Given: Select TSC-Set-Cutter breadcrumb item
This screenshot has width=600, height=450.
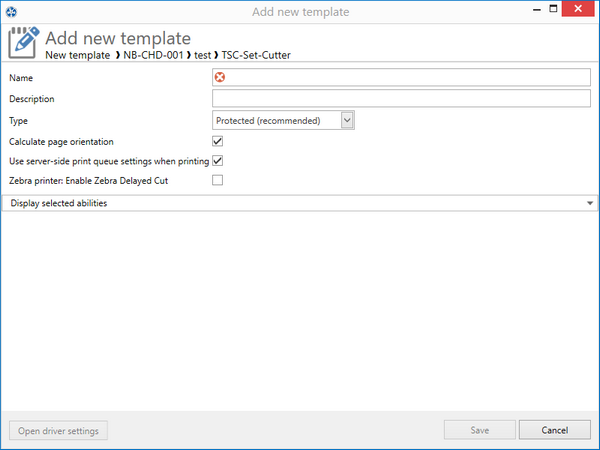Looking at the screenshot, I should [x=256, y=55].
